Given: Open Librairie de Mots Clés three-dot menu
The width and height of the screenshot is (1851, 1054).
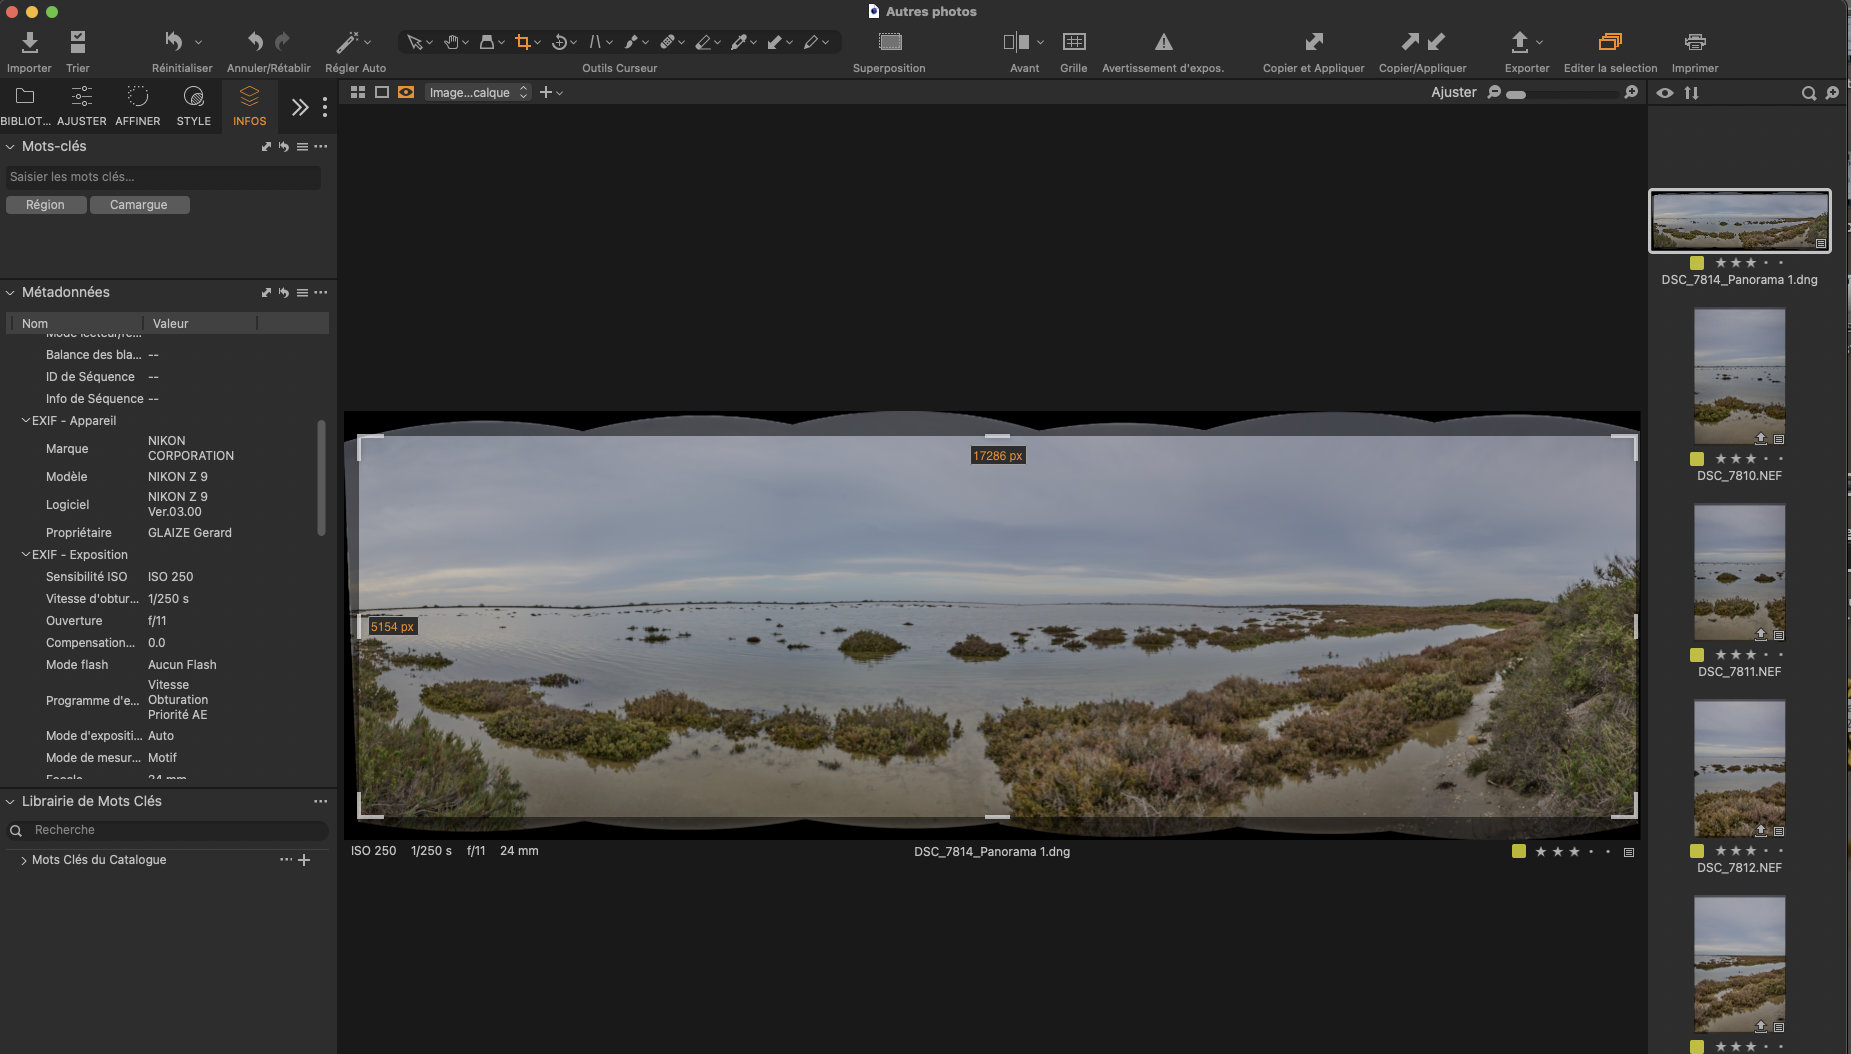Looking at the screenshot, I should tap(321, 801).
